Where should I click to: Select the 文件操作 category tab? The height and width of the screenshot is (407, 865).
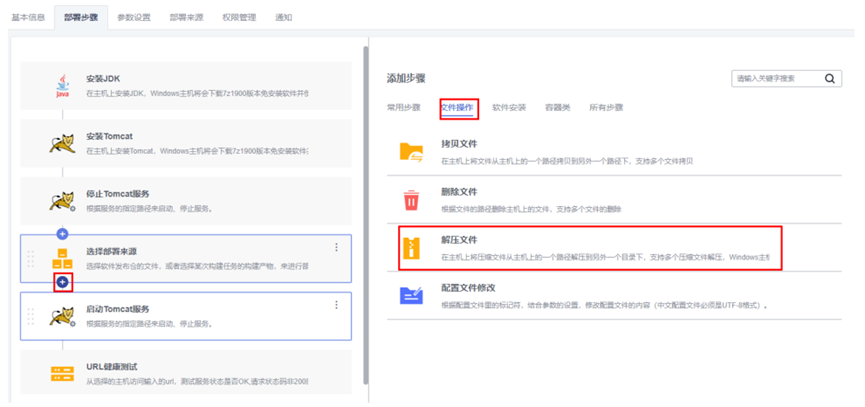click(x=456, y=108)
